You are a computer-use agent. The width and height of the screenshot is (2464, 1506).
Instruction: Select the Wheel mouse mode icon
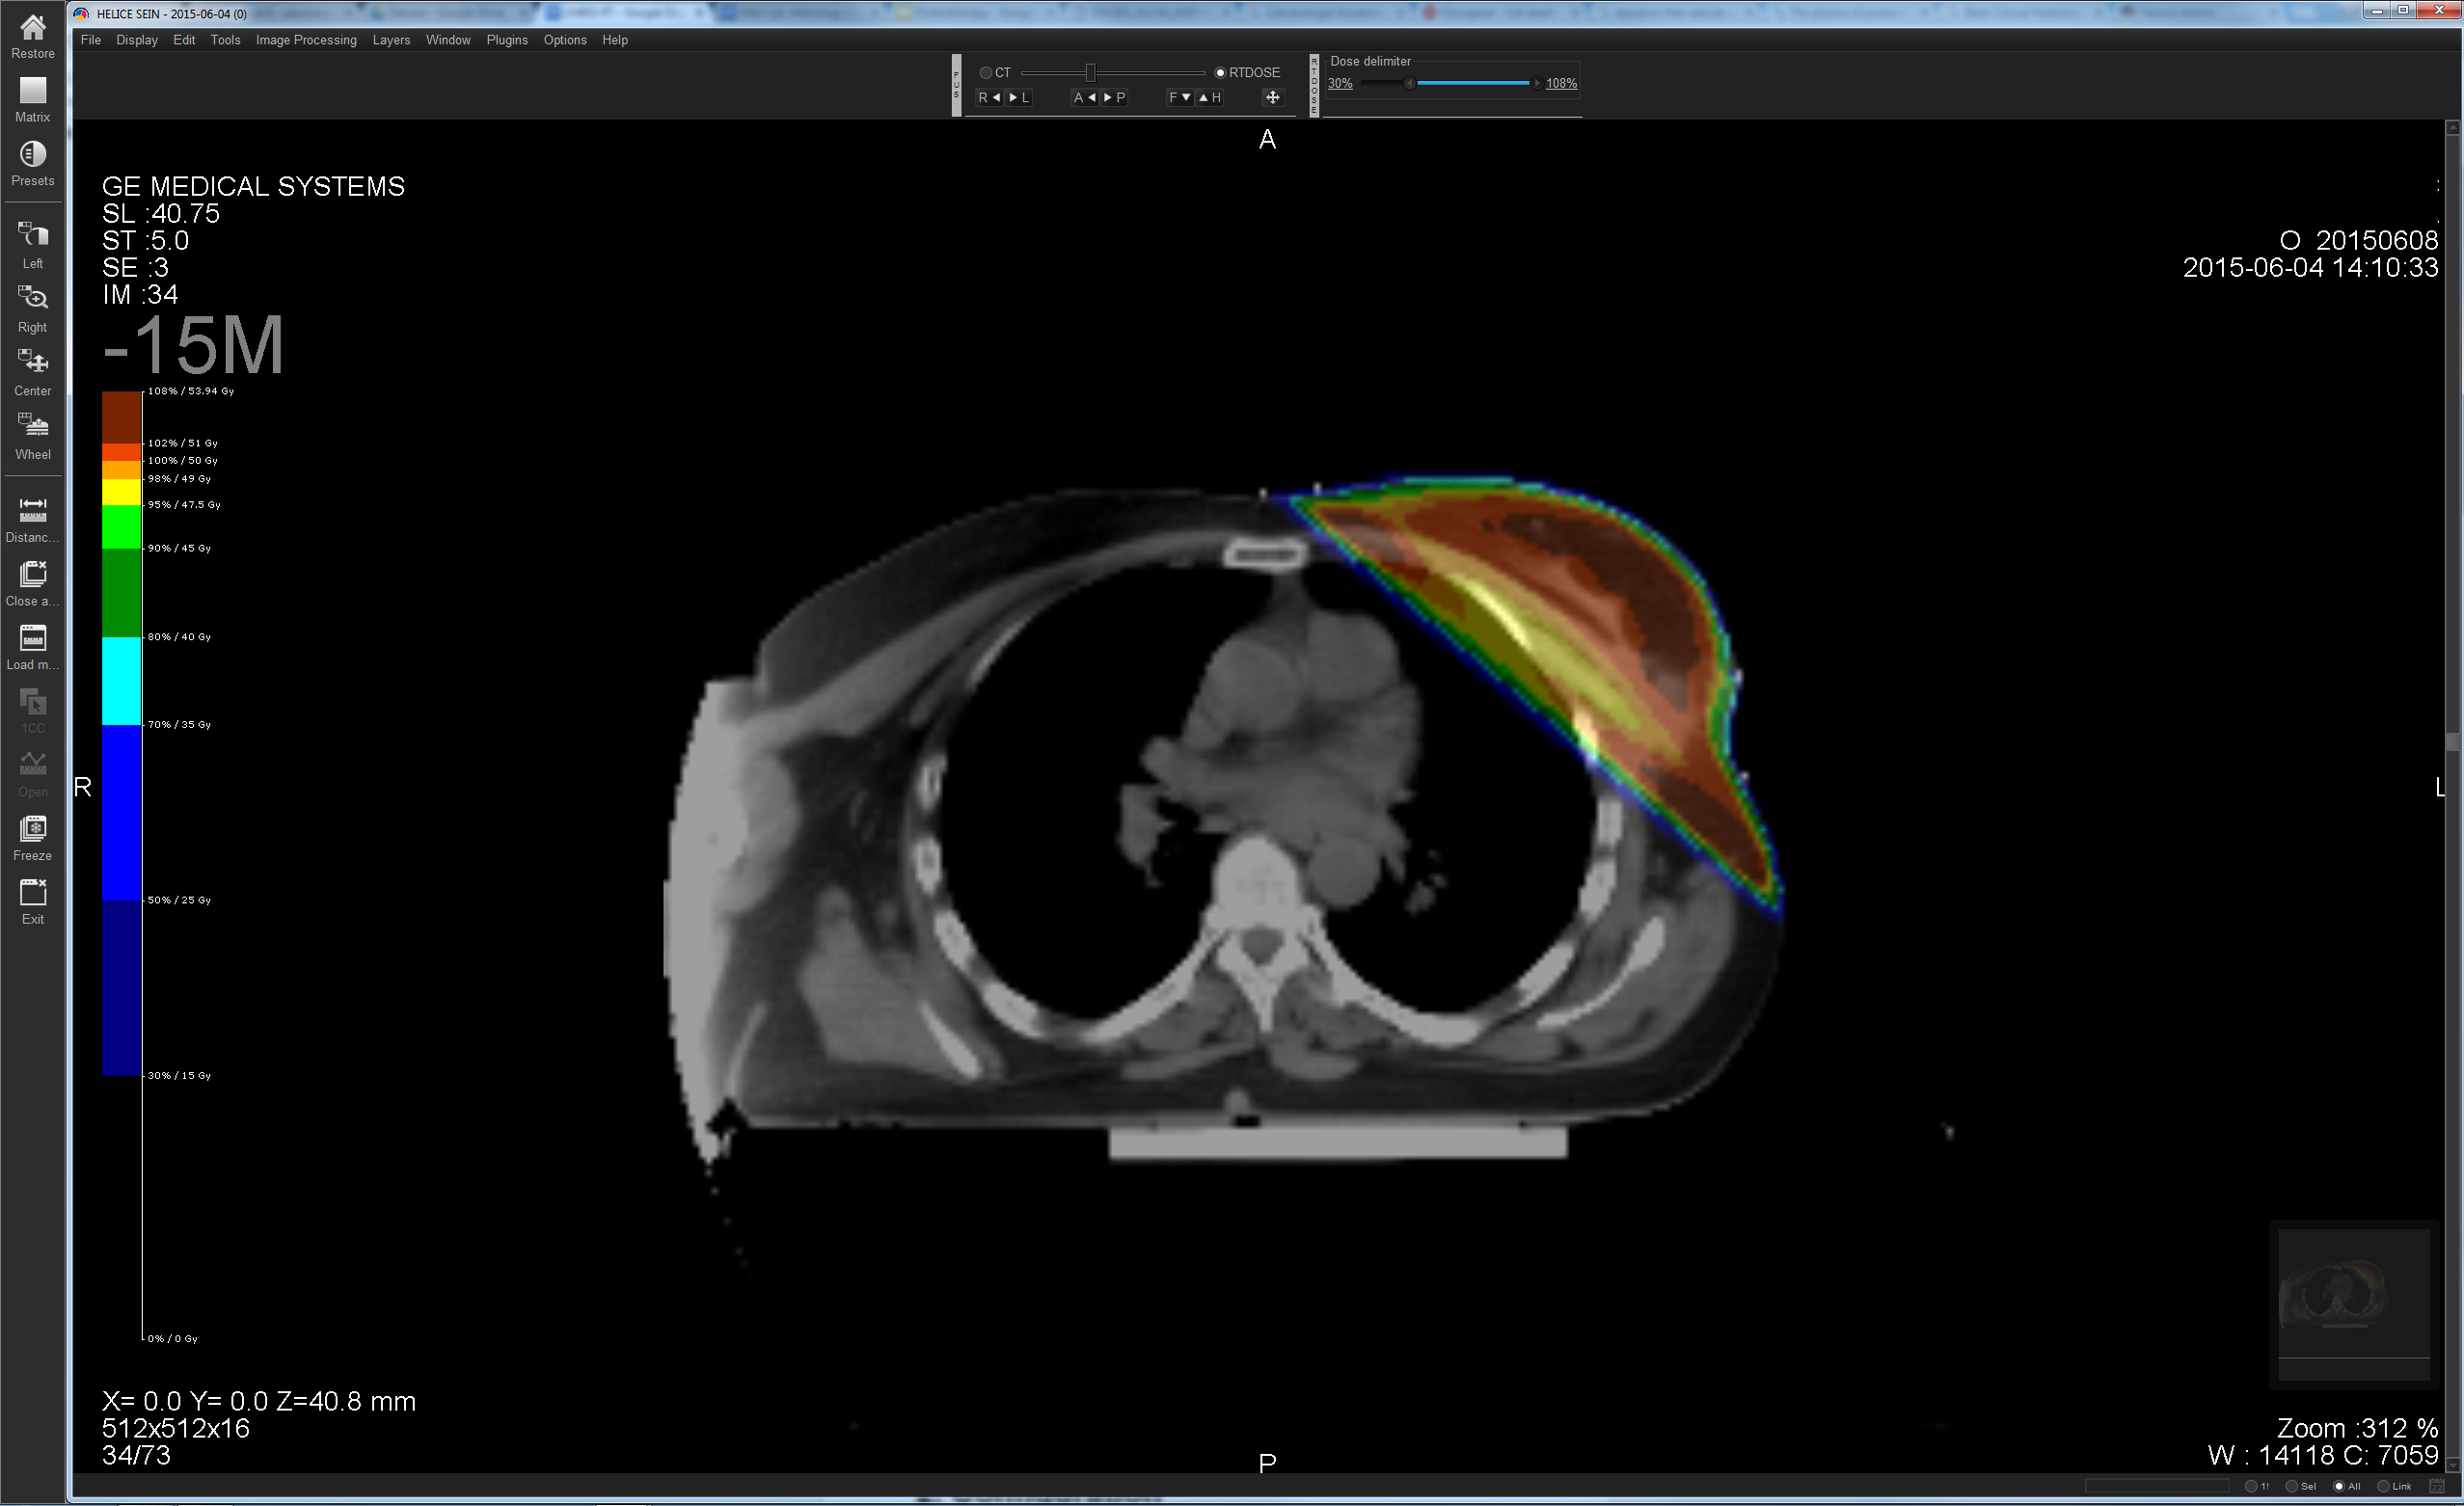[x=32, y=427]
